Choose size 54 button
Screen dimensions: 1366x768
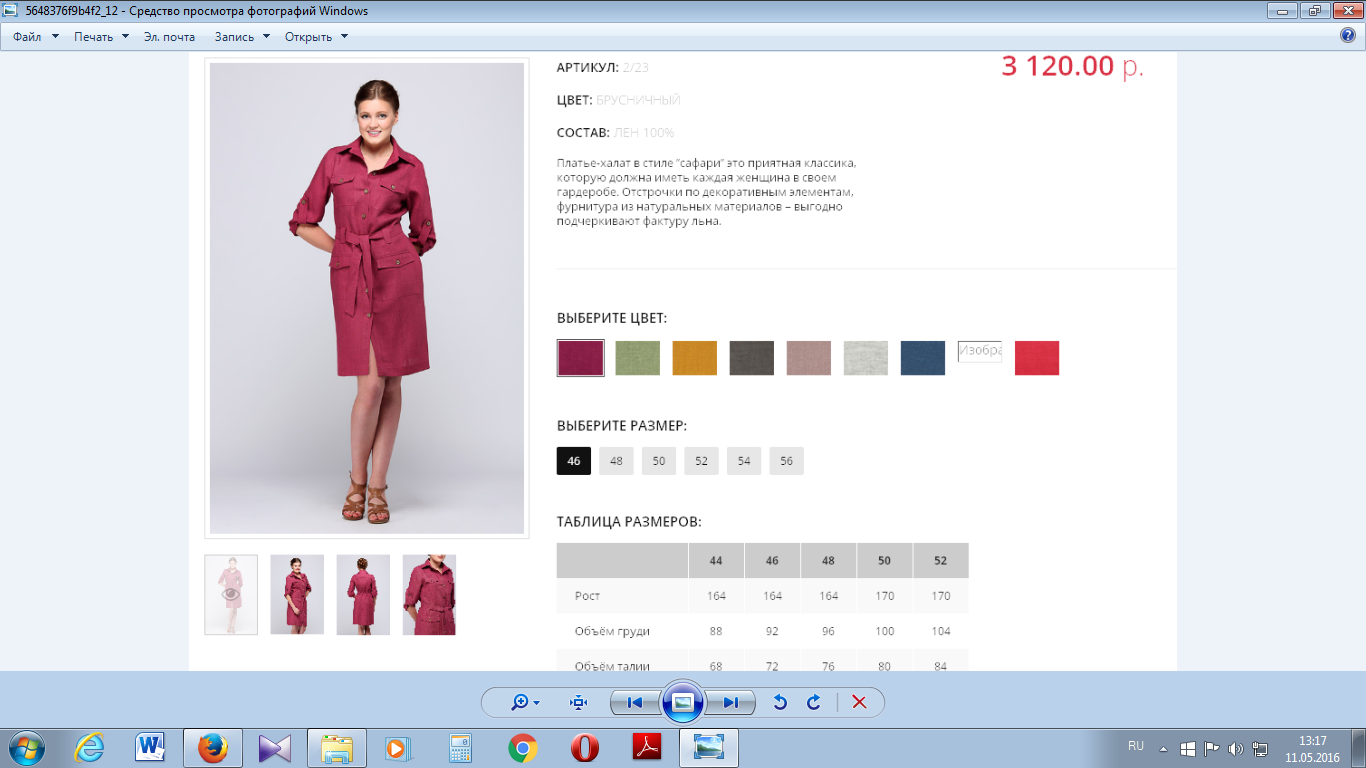tap(744, 461)
